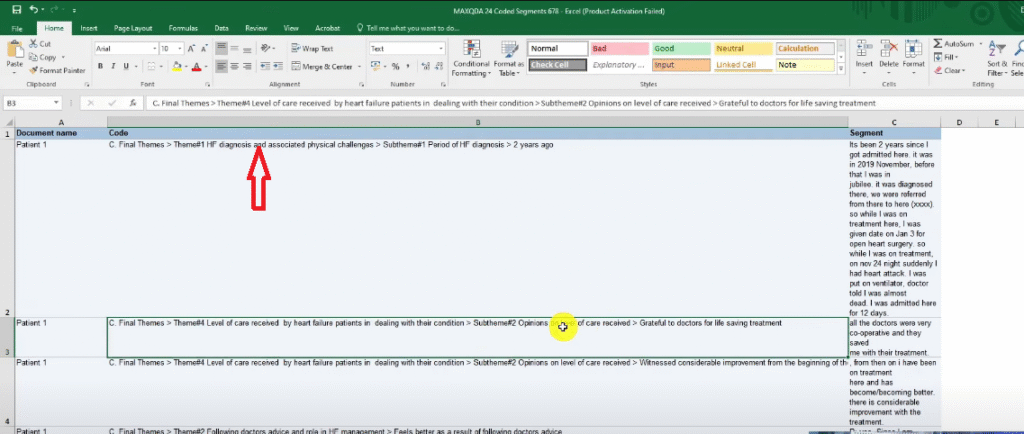Click the insert function fx button
1024x434 pixels.
(x=133, y=102)
